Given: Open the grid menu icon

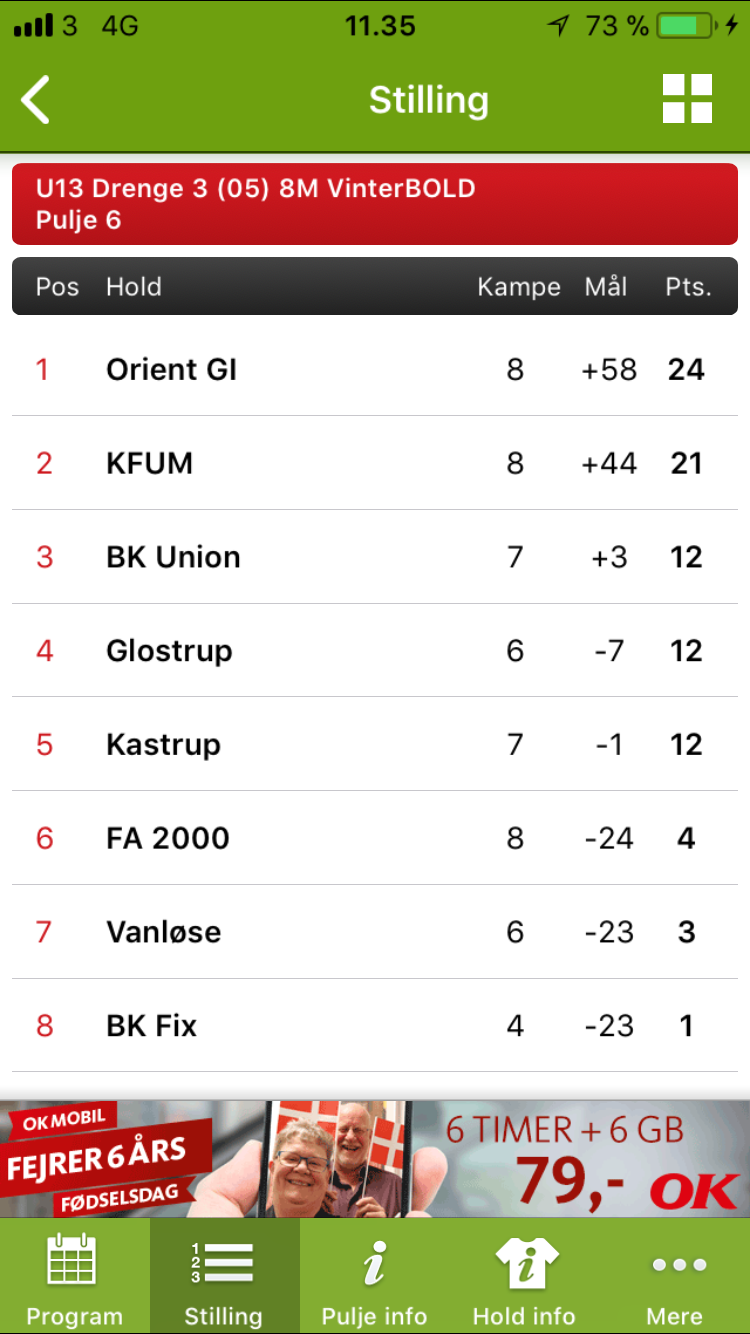Looking at the screenshot, I should (x=687, y=99).
